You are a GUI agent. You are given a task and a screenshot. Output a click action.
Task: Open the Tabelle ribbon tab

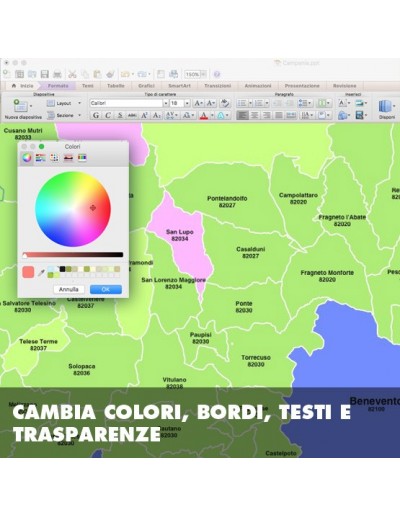[116, 86]
